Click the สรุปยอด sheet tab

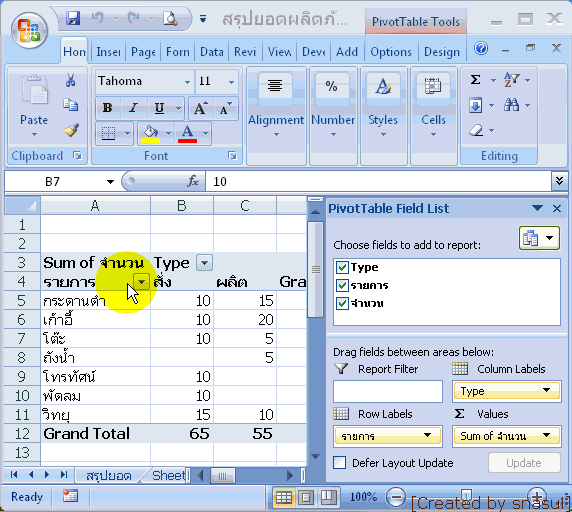tap(109, 475)
